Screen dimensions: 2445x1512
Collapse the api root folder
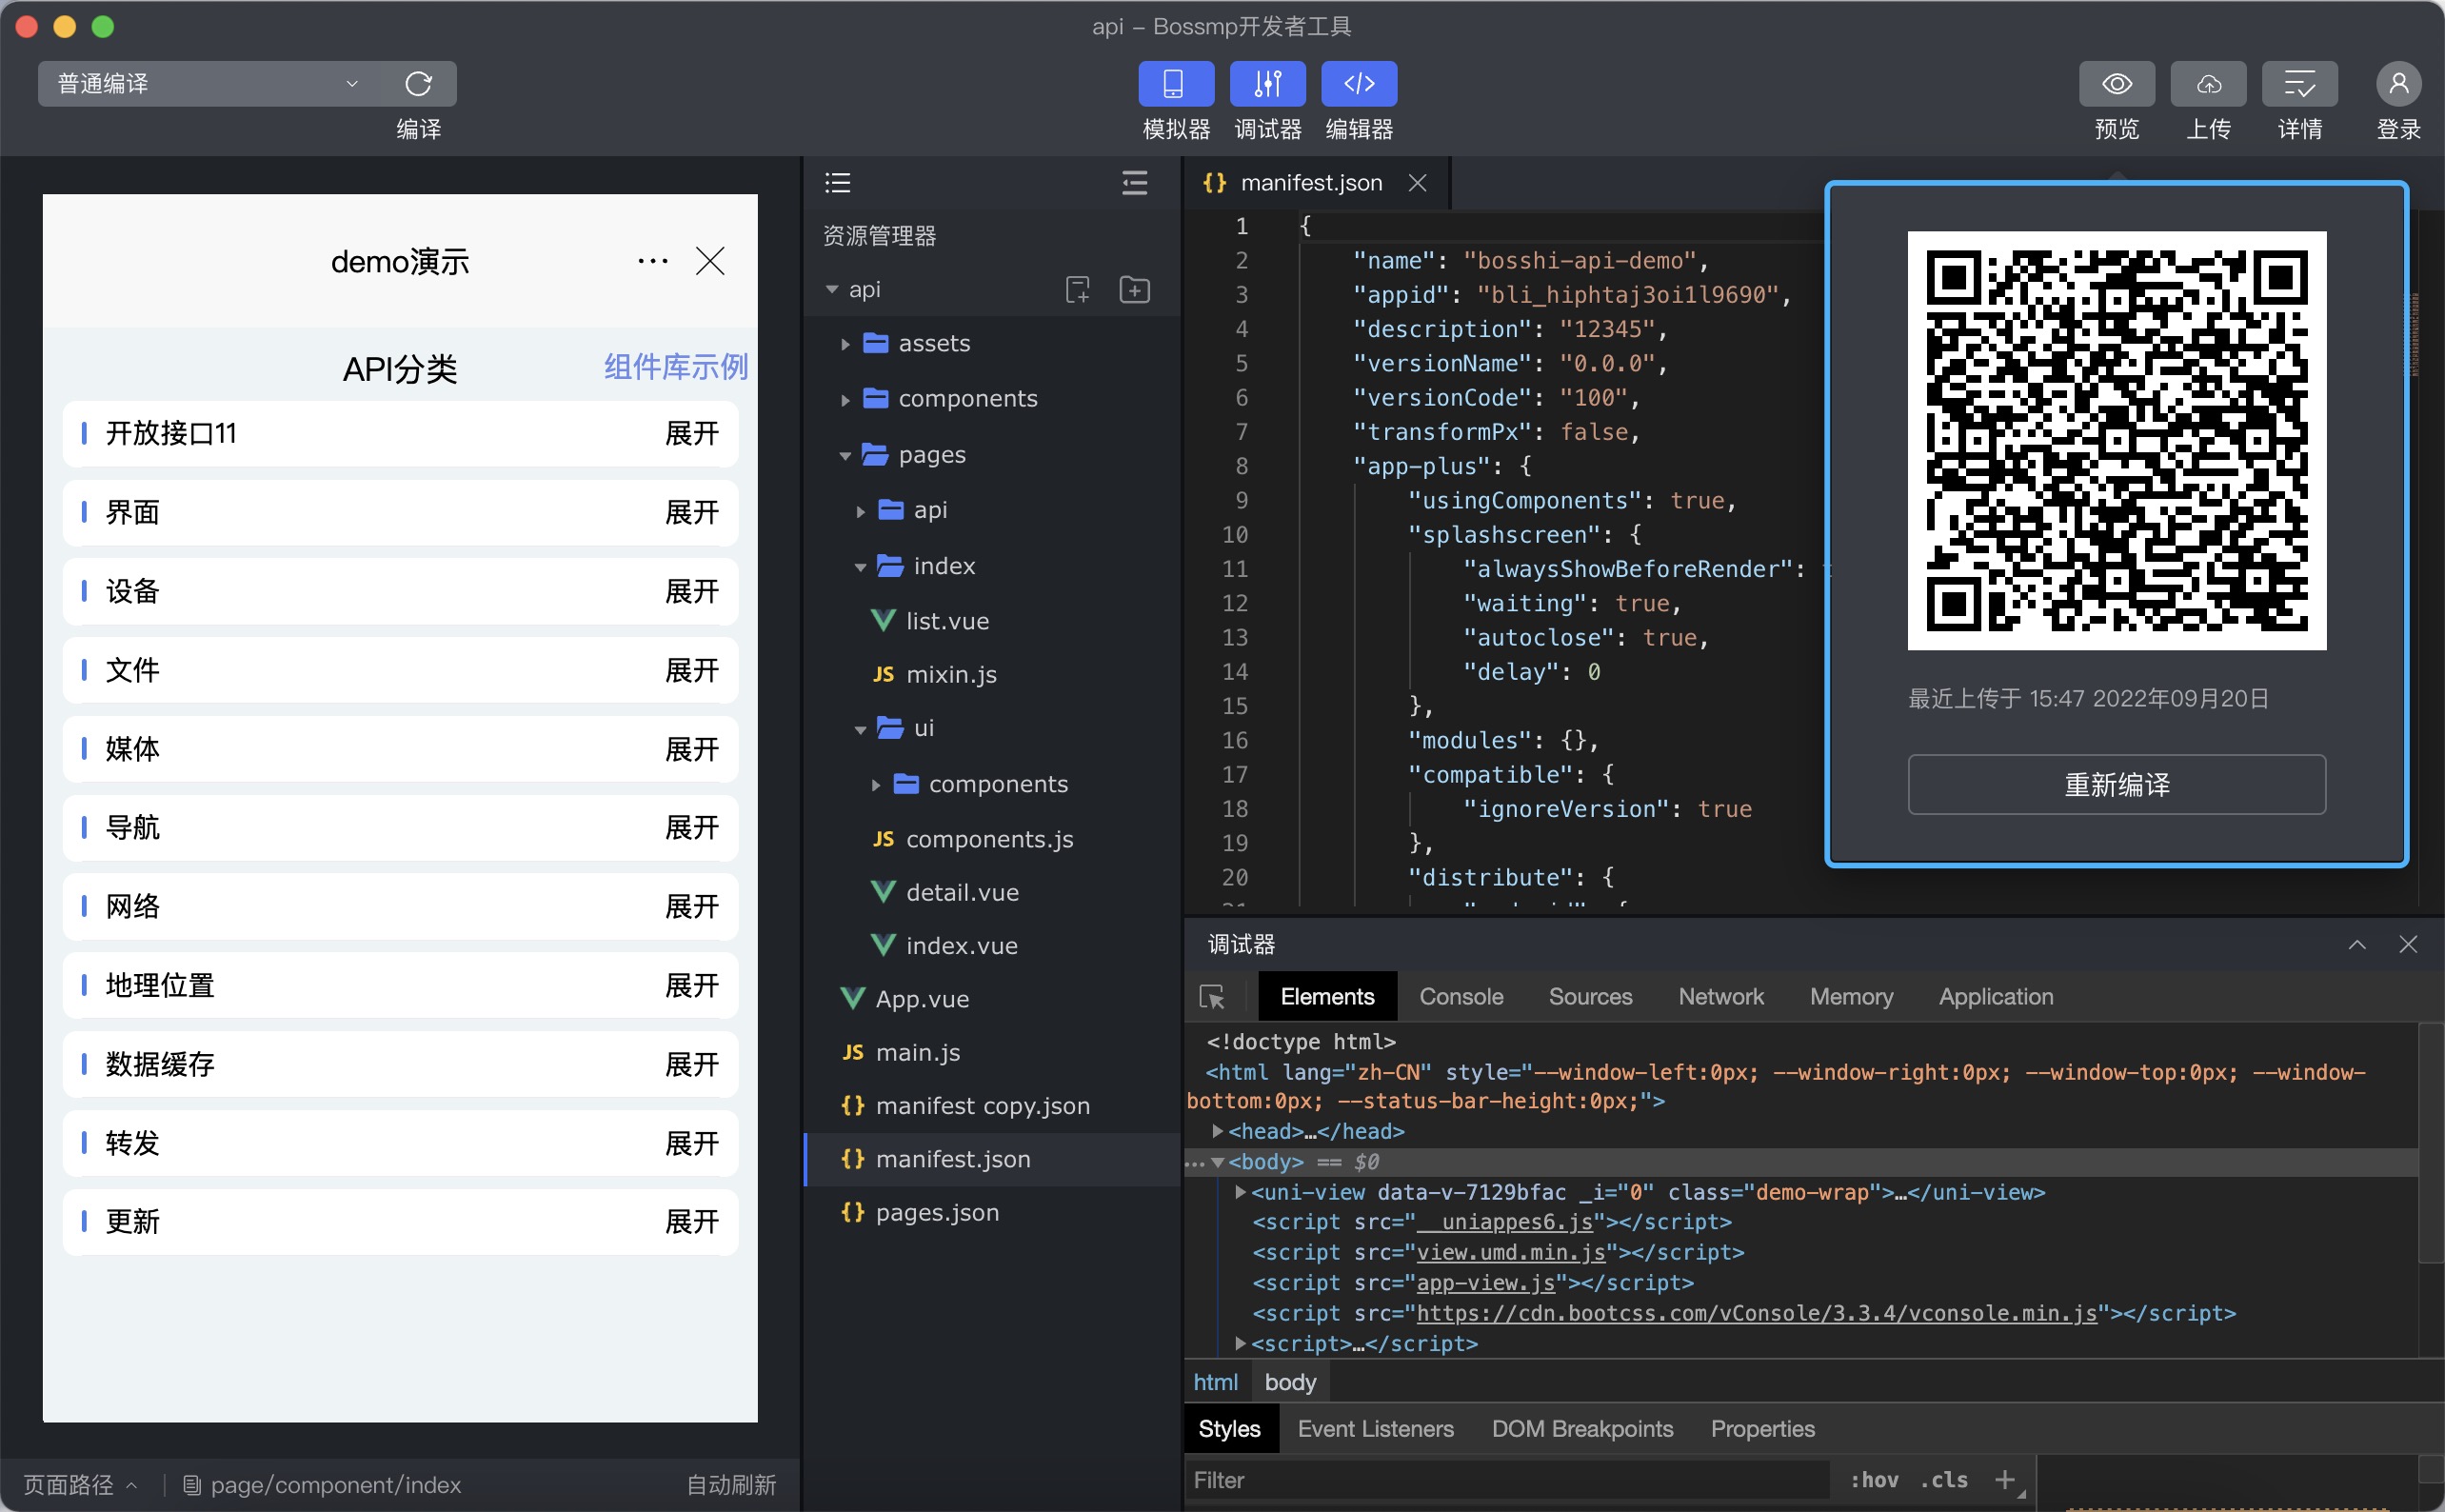pos(832,290)
